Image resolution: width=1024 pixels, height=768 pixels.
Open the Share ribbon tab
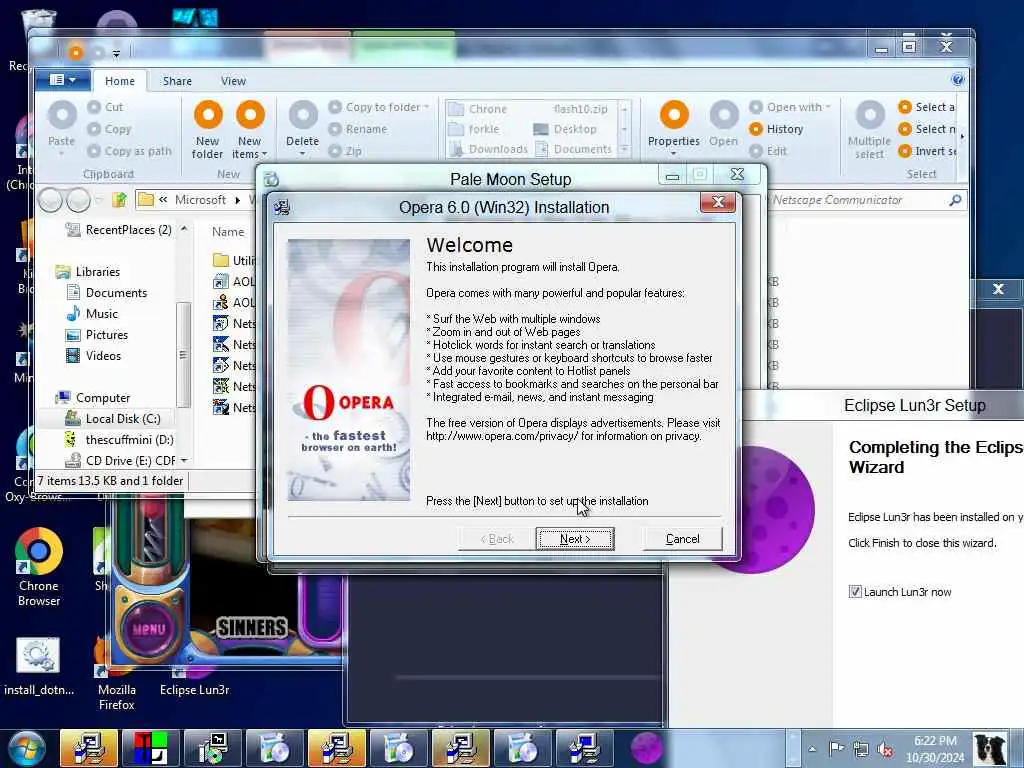point(177,81)
